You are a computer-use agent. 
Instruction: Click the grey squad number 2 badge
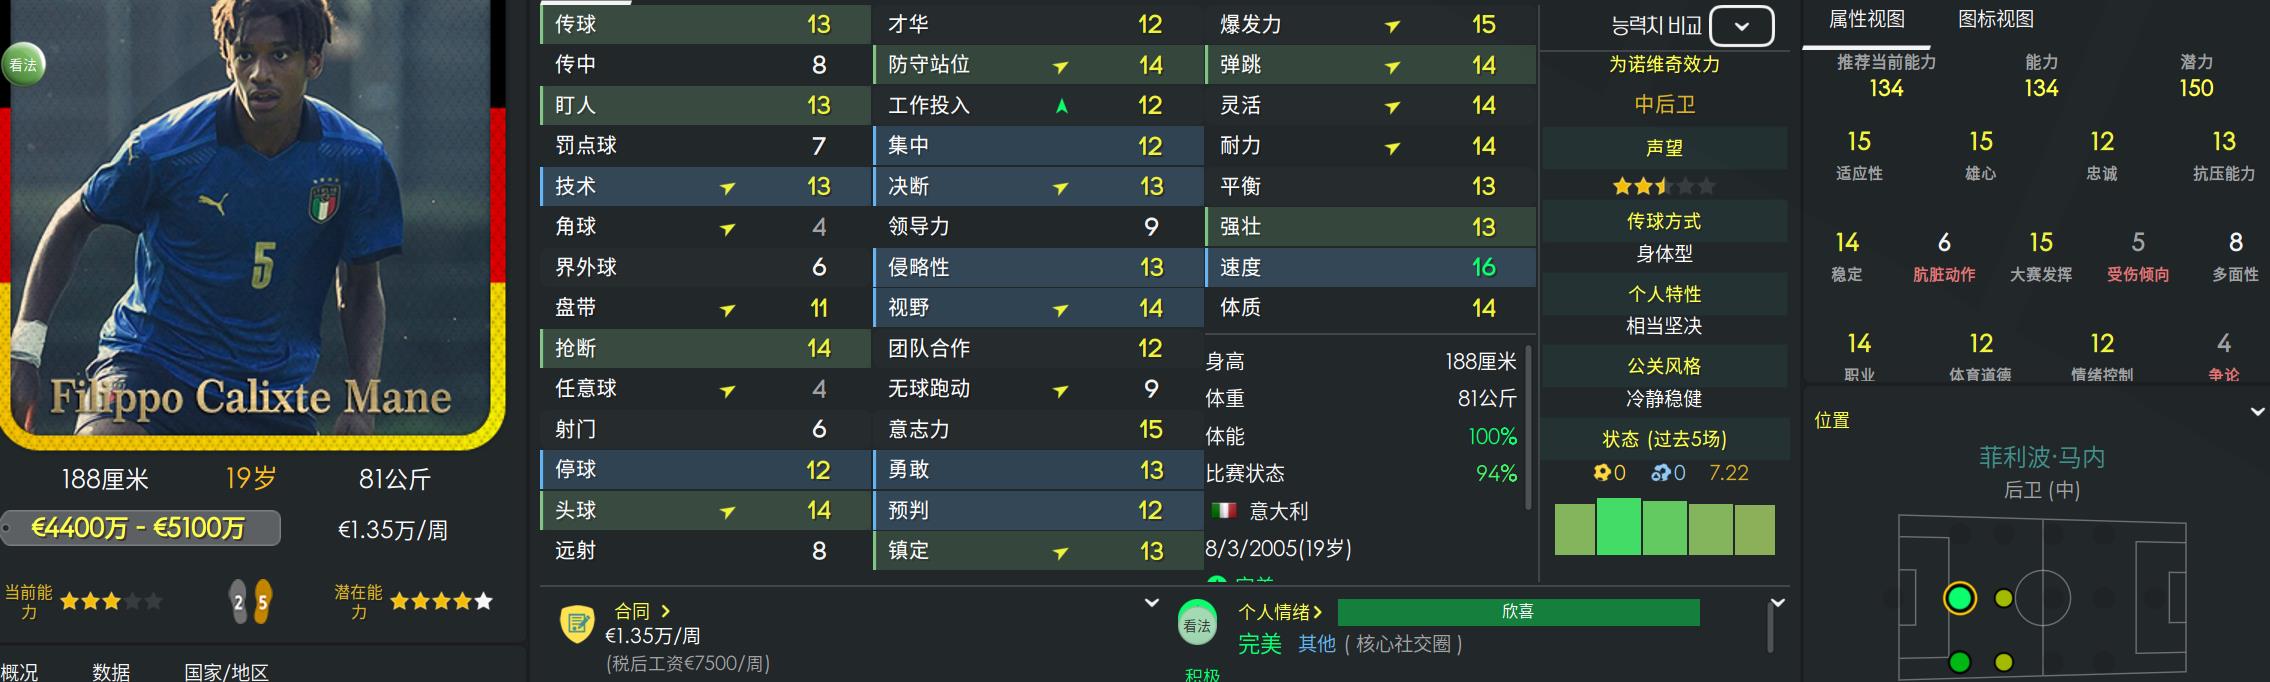(x=238, y=602)
